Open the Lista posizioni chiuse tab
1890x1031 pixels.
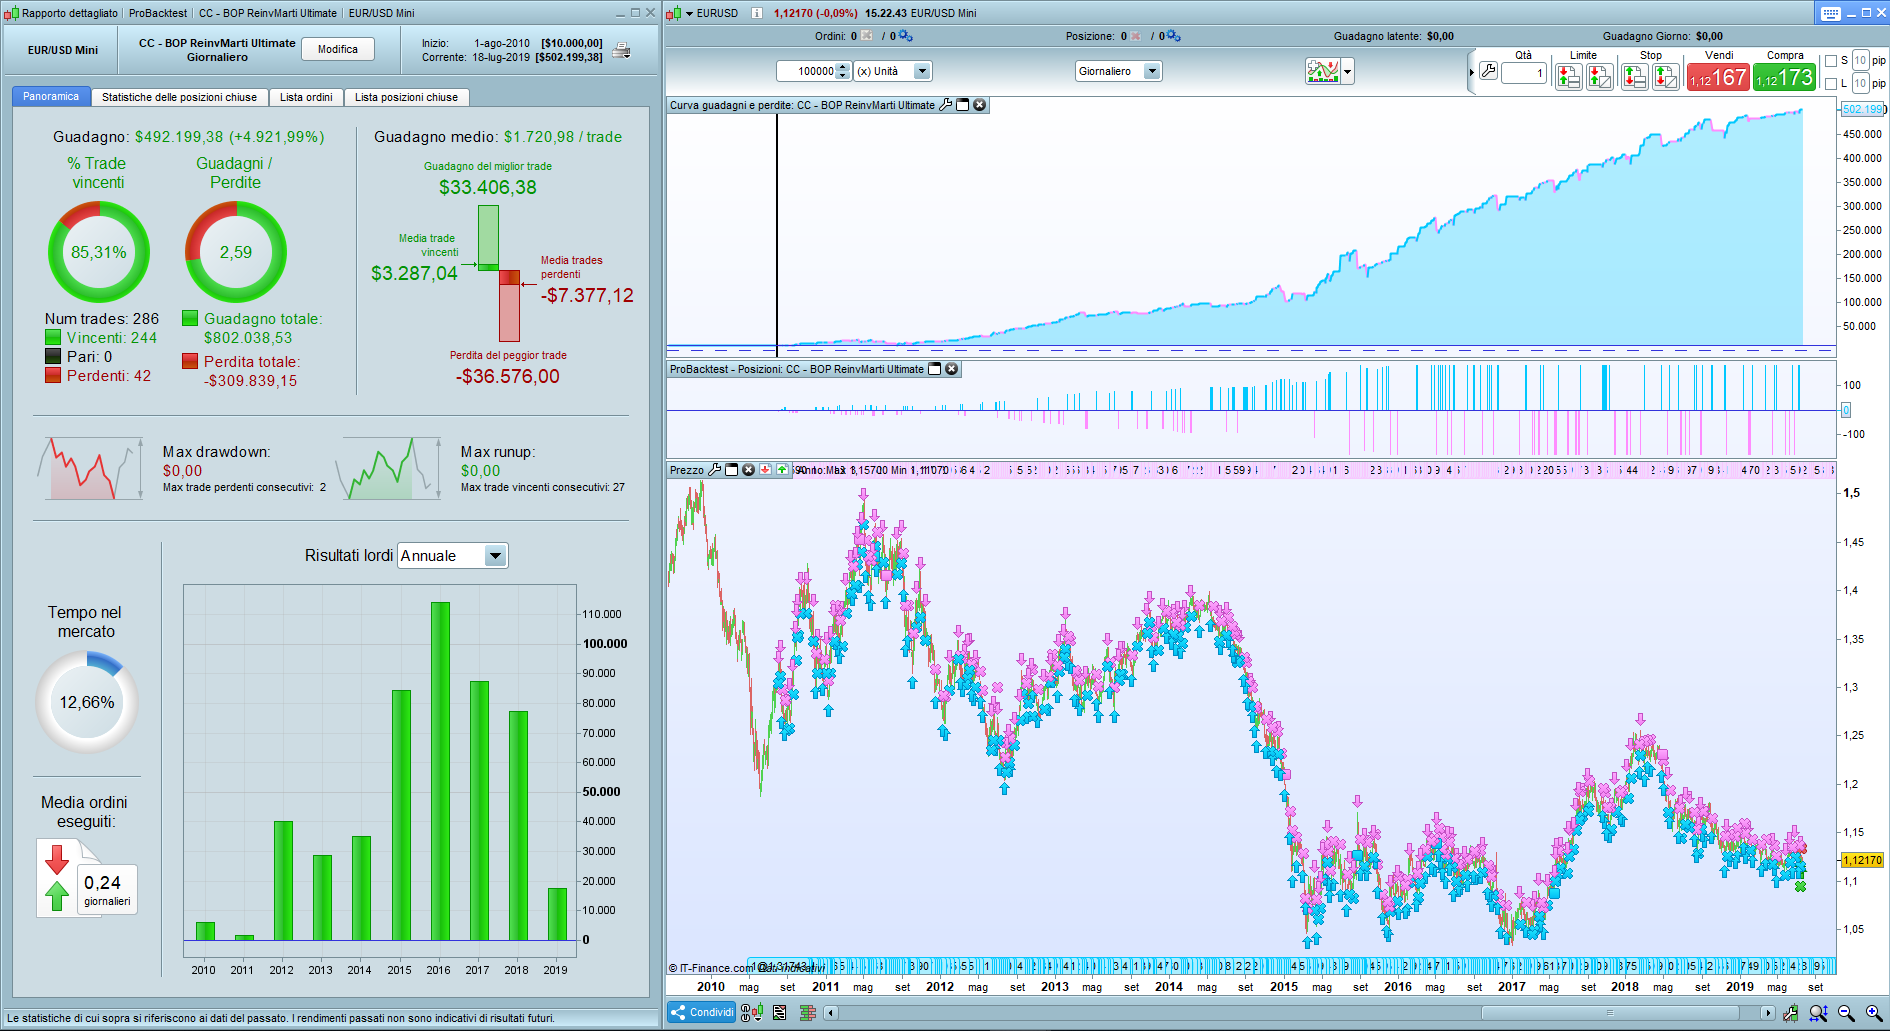[x=406, y=97]
